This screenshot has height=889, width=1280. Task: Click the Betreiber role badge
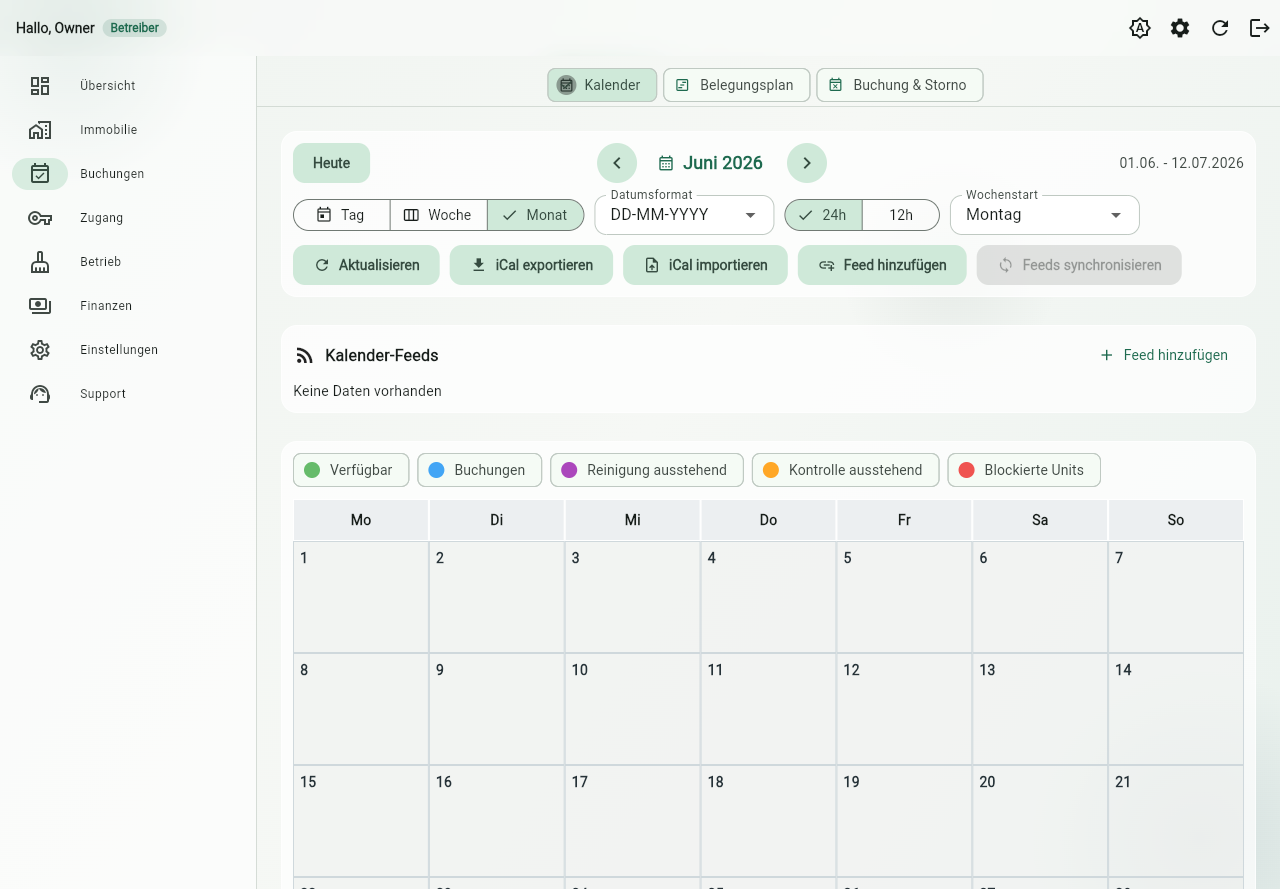point(134,28)
